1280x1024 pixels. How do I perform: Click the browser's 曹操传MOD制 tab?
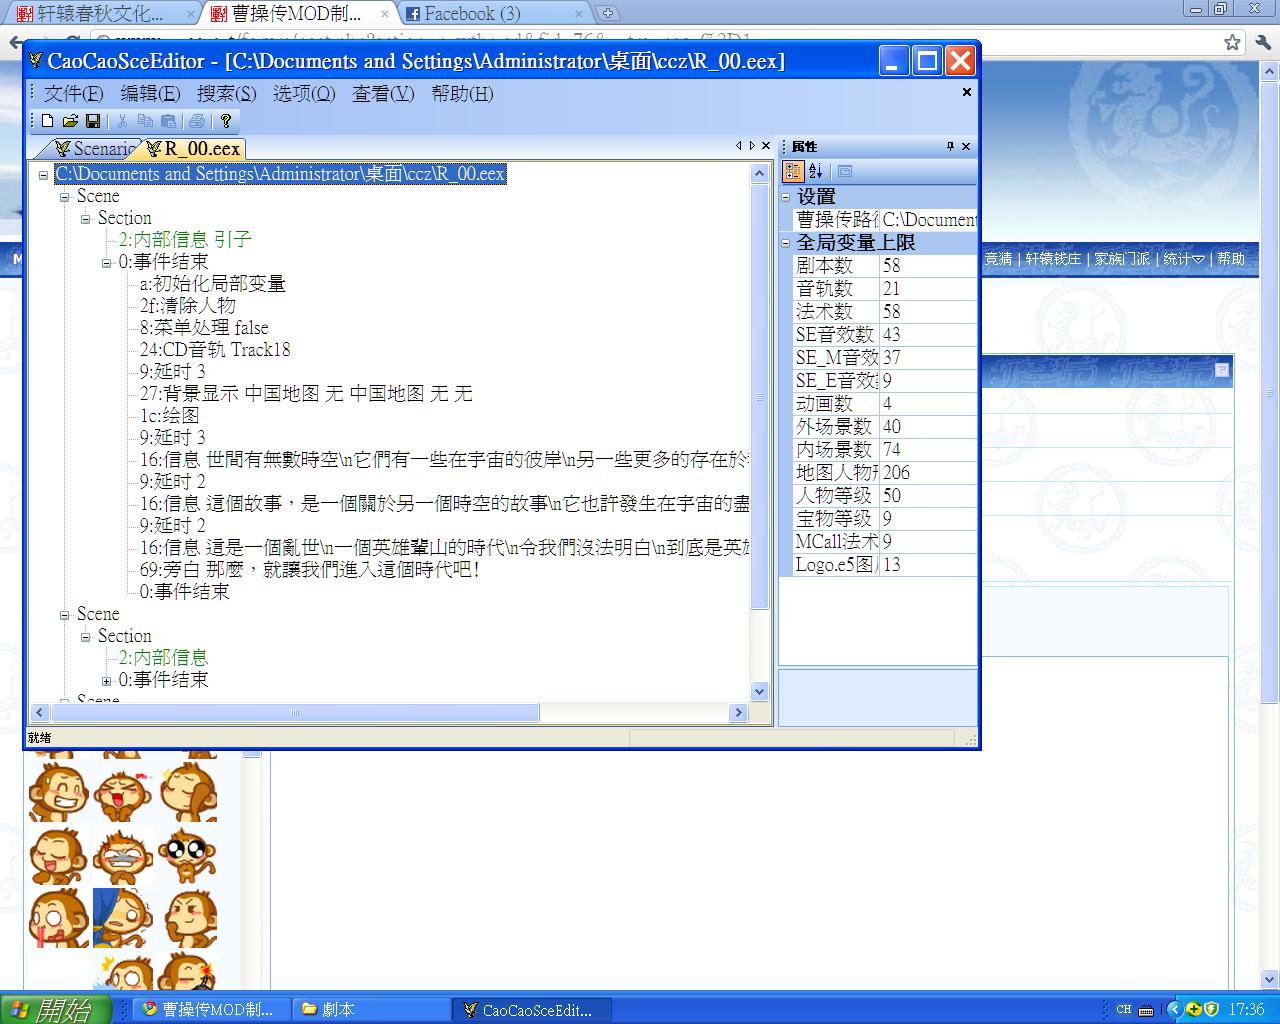tap(297, 14)
